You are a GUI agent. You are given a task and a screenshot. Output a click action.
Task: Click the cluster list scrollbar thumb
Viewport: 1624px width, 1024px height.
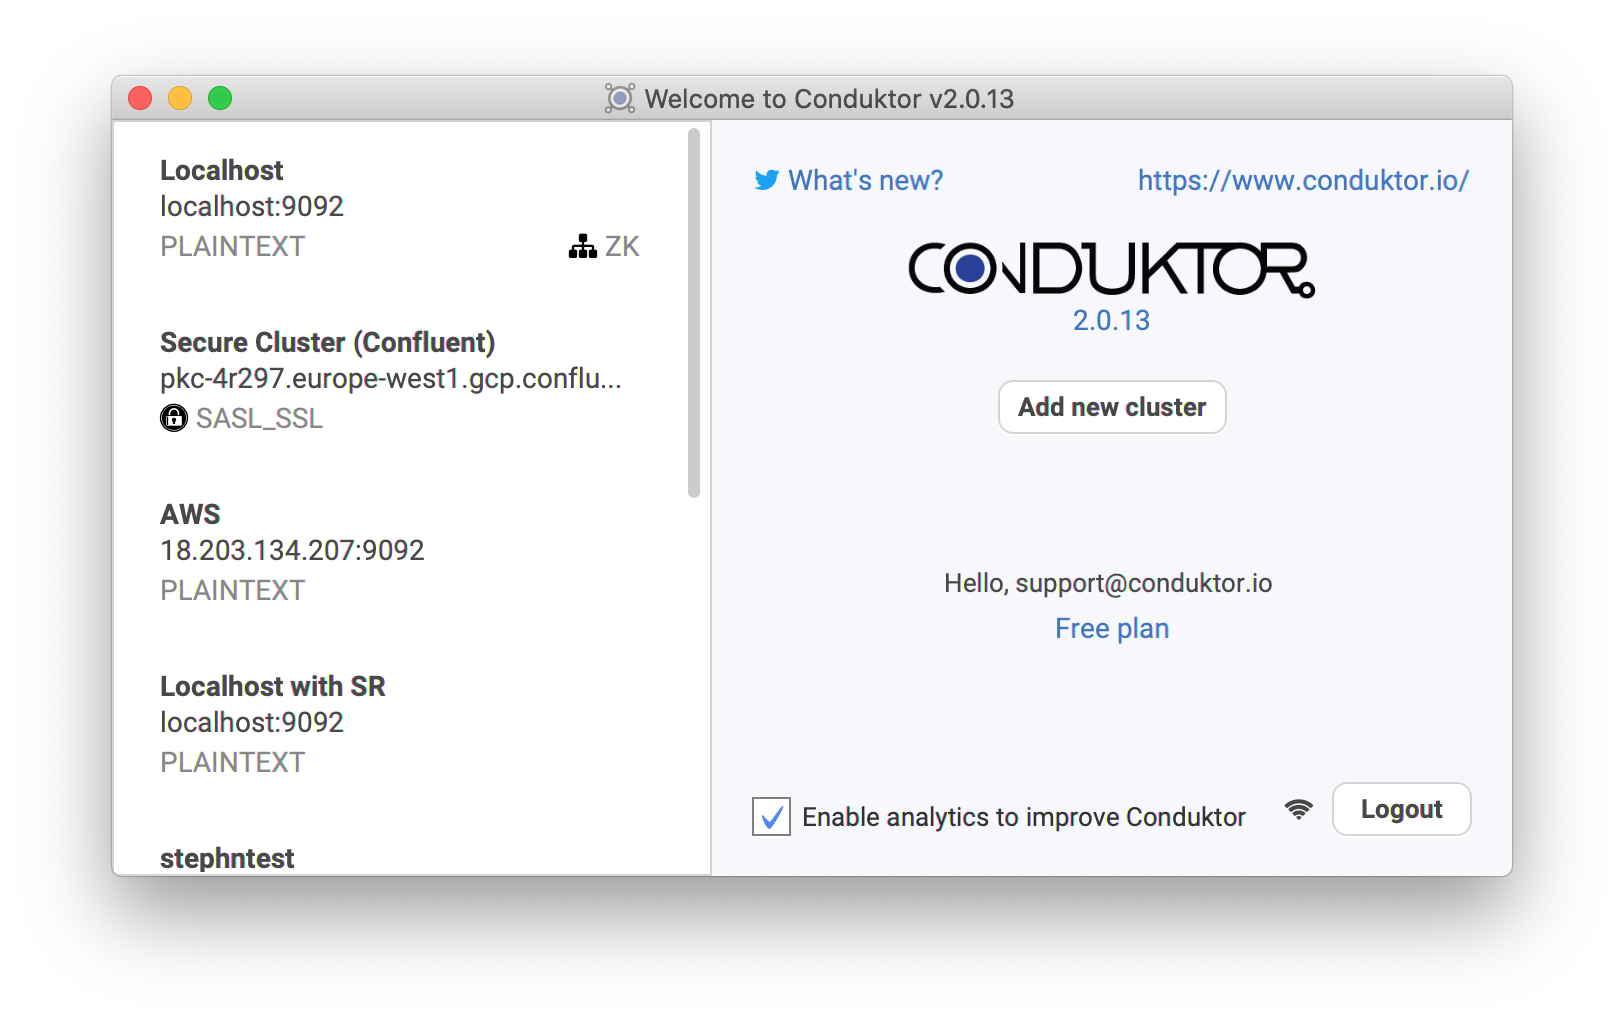tap(694, 313)
